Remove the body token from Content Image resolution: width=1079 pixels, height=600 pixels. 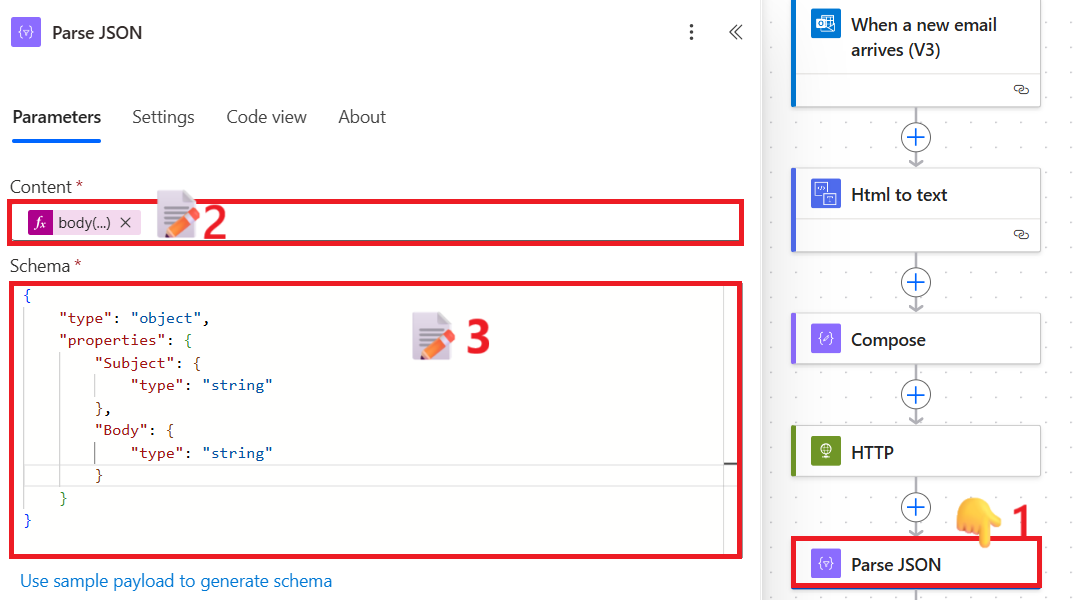[123, 222]
